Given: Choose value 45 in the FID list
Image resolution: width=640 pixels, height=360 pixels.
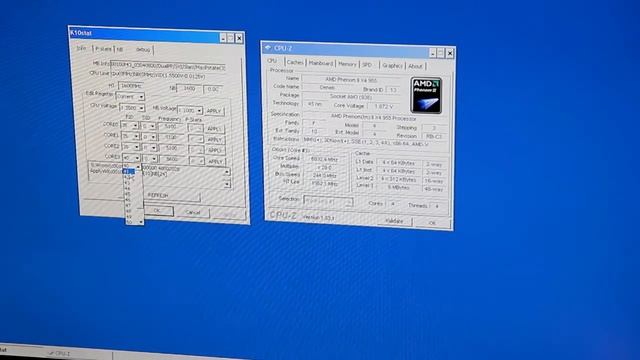Looking at the screenshot, I should pyautogui.click(x=130, y=194).
